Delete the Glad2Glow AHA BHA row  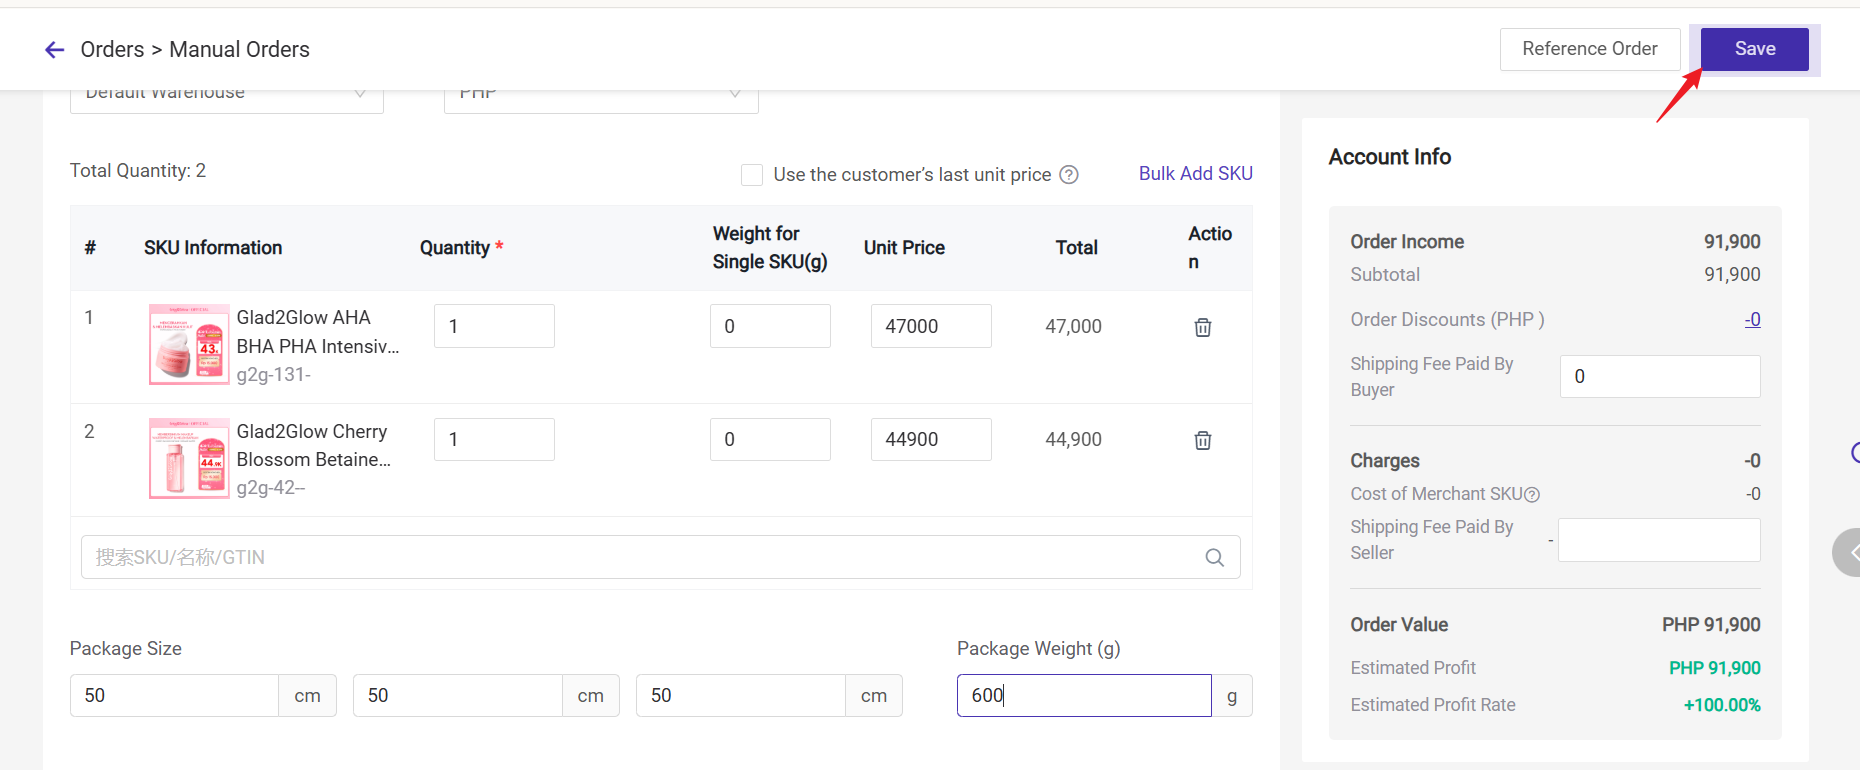click(1202, 327)
